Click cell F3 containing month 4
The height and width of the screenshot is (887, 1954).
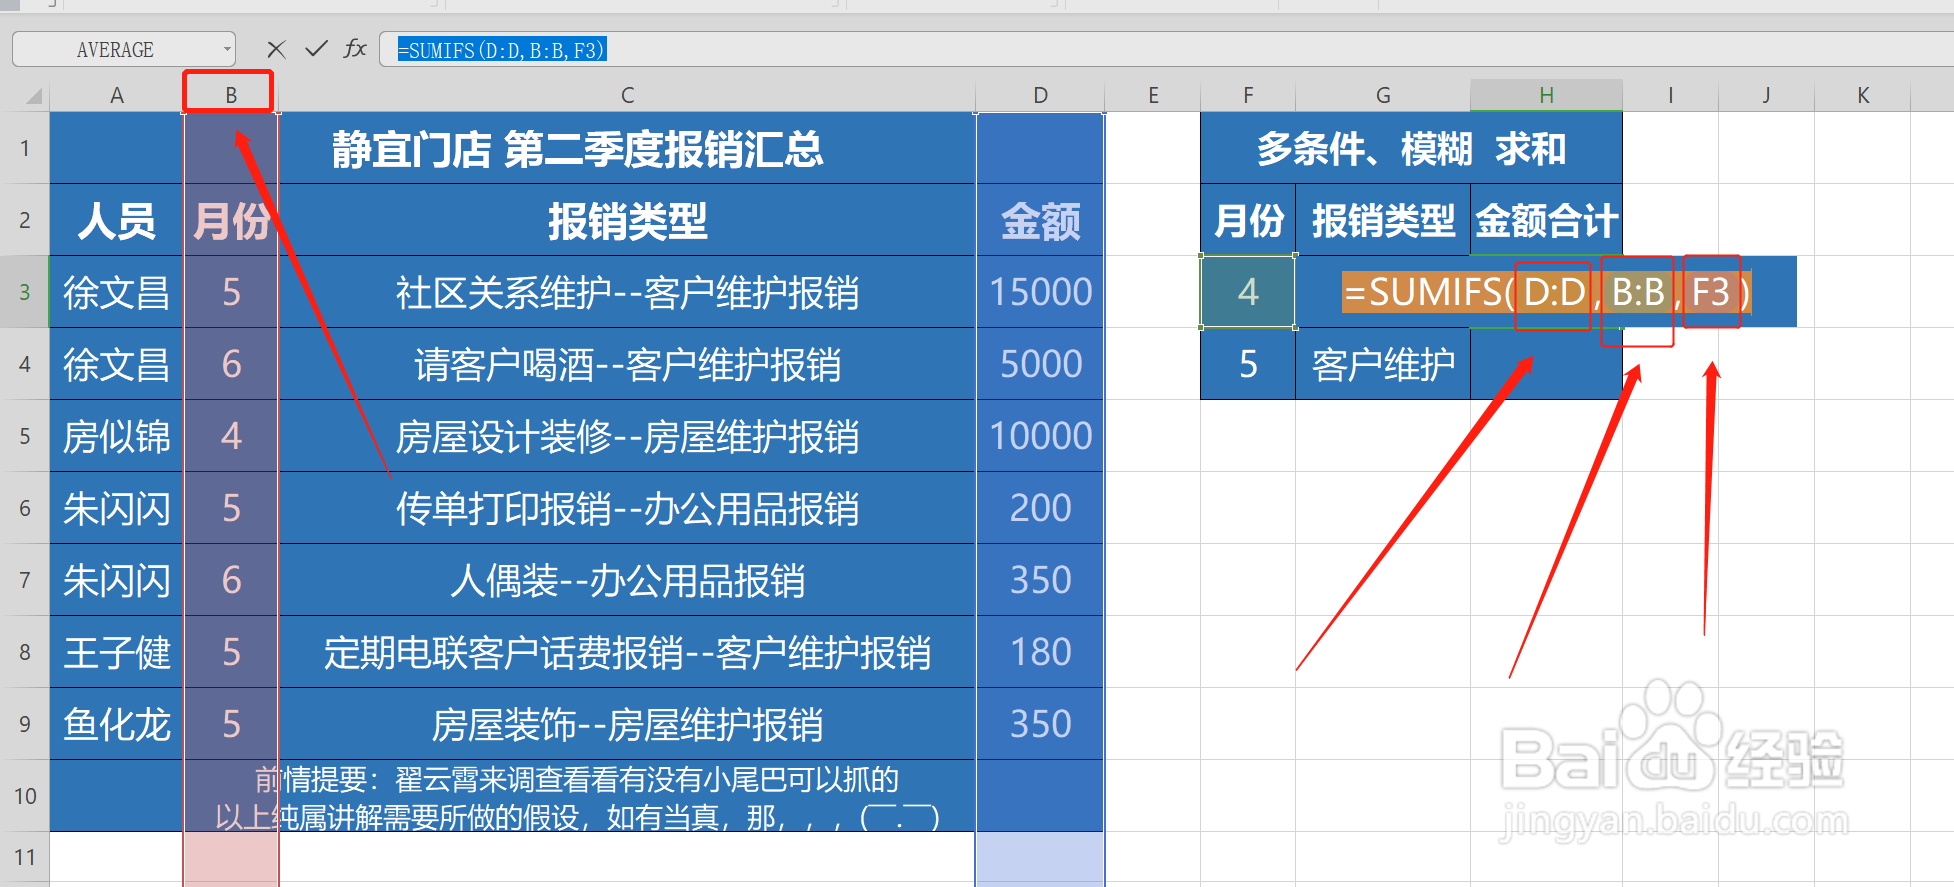[1248, 292]
